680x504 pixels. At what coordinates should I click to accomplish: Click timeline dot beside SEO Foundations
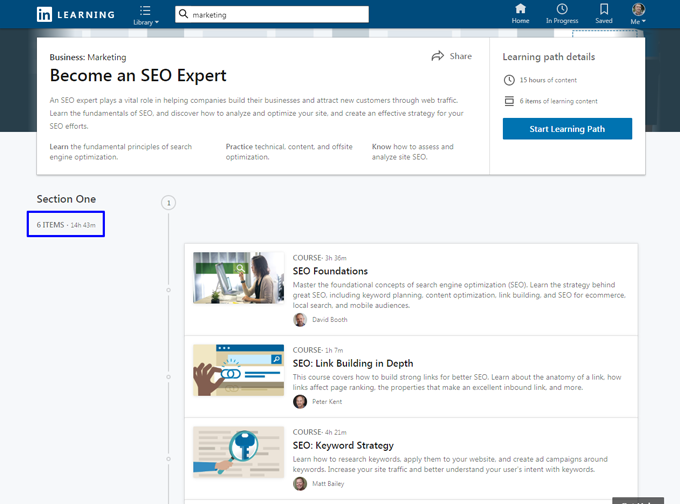tap(169, 290)
